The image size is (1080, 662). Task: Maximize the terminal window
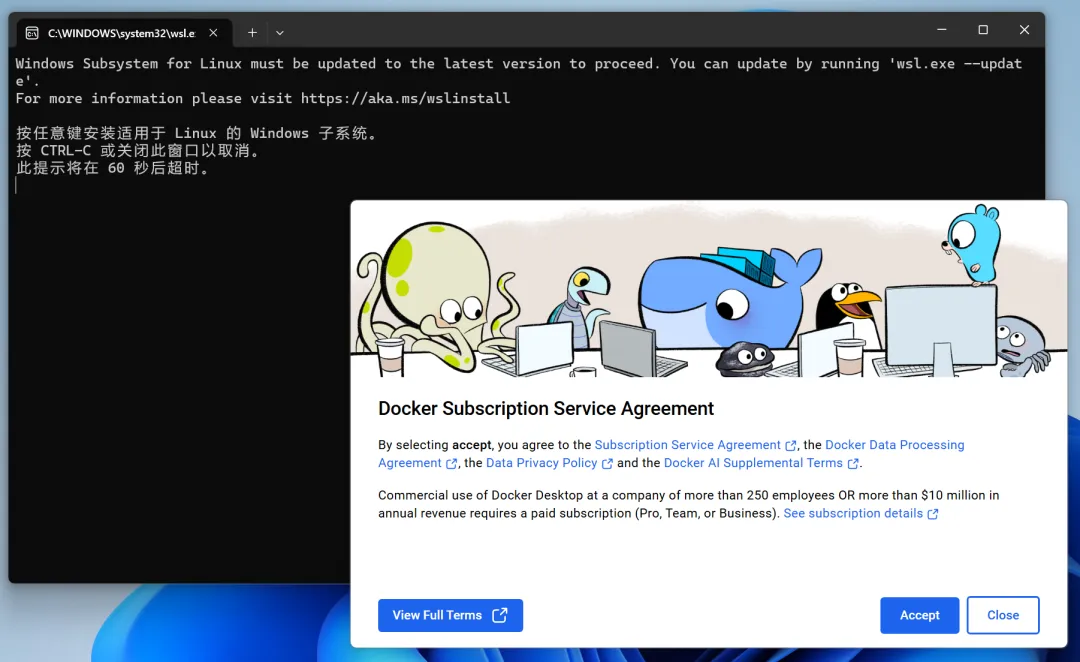[x=983, y=30]
